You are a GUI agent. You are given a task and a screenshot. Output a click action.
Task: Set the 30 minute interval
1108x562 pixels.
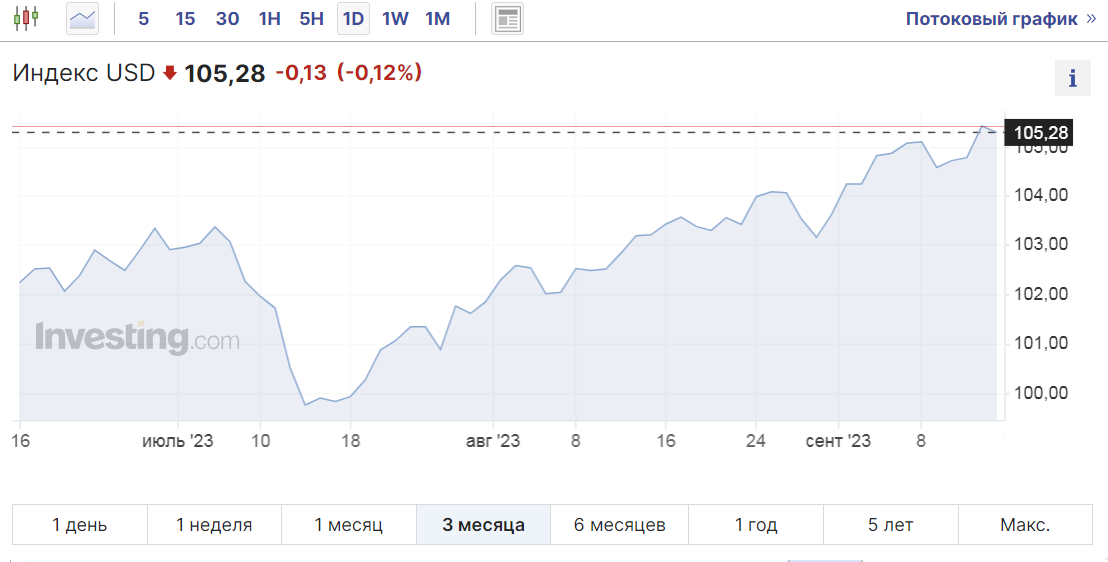click(228, 19)
